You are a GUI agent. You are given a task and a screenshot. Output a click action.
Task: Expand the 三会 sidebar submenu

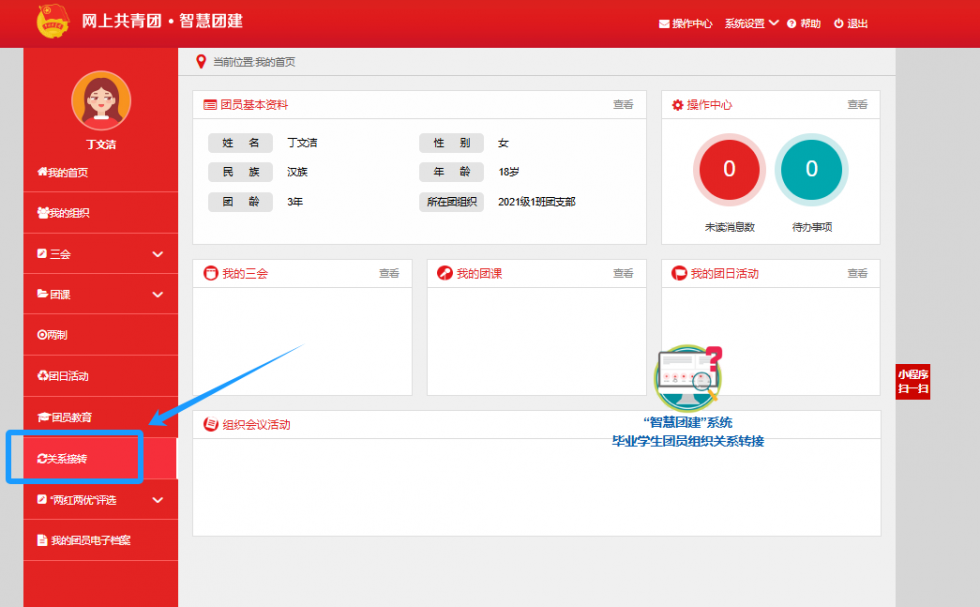coord(157,254)
